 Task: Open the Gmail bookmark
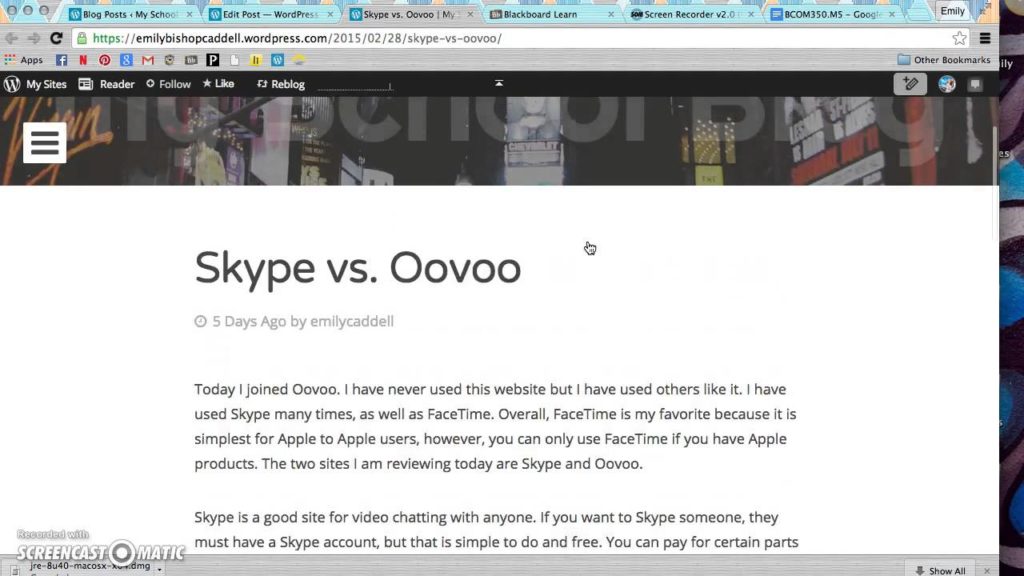tap(148, 60)
